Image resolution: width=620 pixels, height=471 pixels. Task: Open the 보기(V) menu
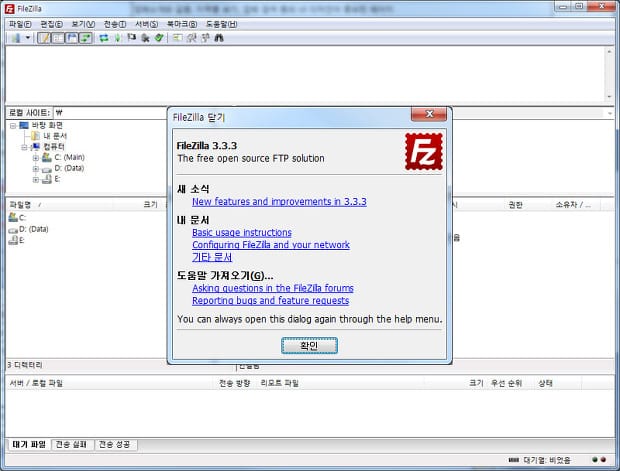tap(83, 25)
